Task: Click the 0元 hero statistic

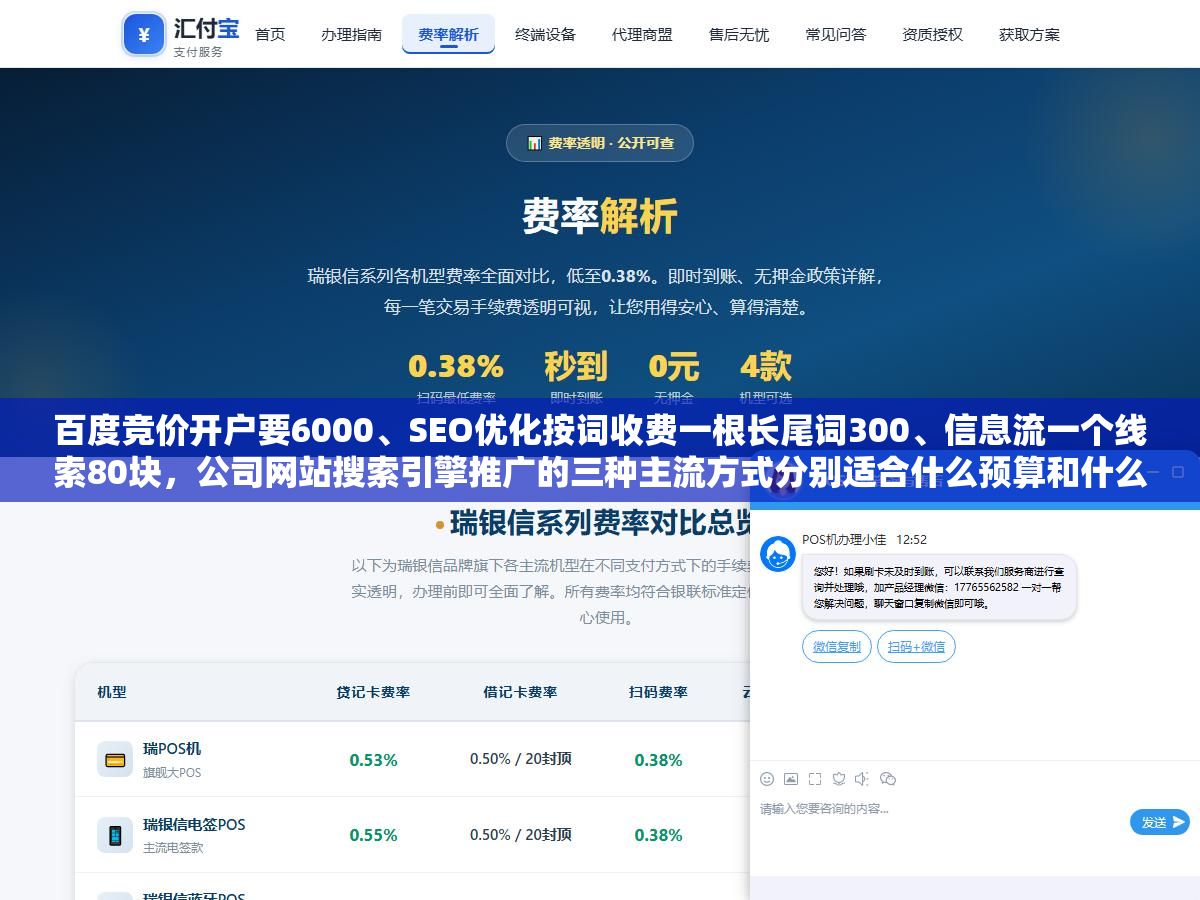Action: click(673, 366)
